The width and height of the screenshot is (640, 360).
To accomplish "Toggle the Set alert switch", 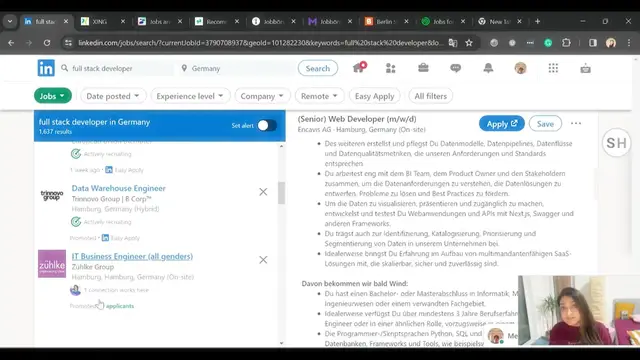I will 267,125.
